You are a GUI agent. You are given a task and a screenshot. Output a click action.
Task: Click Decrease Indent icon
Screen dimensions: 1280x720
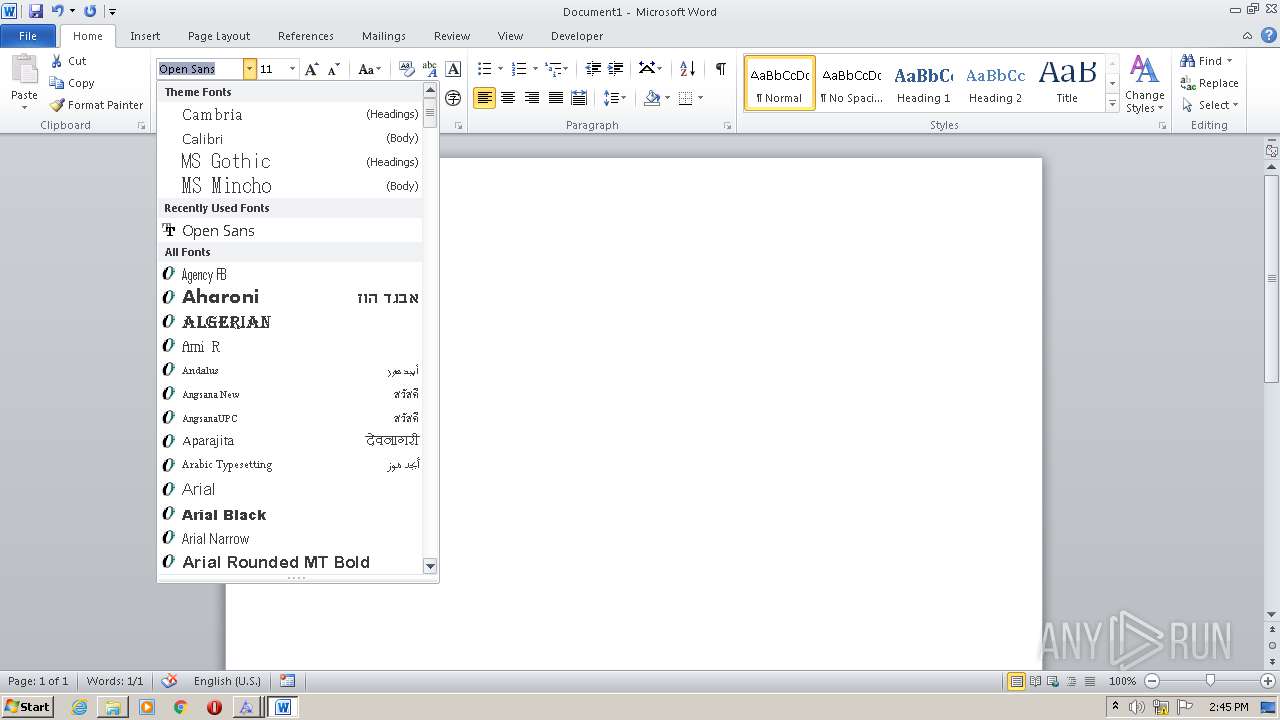(x=593, y=69)
